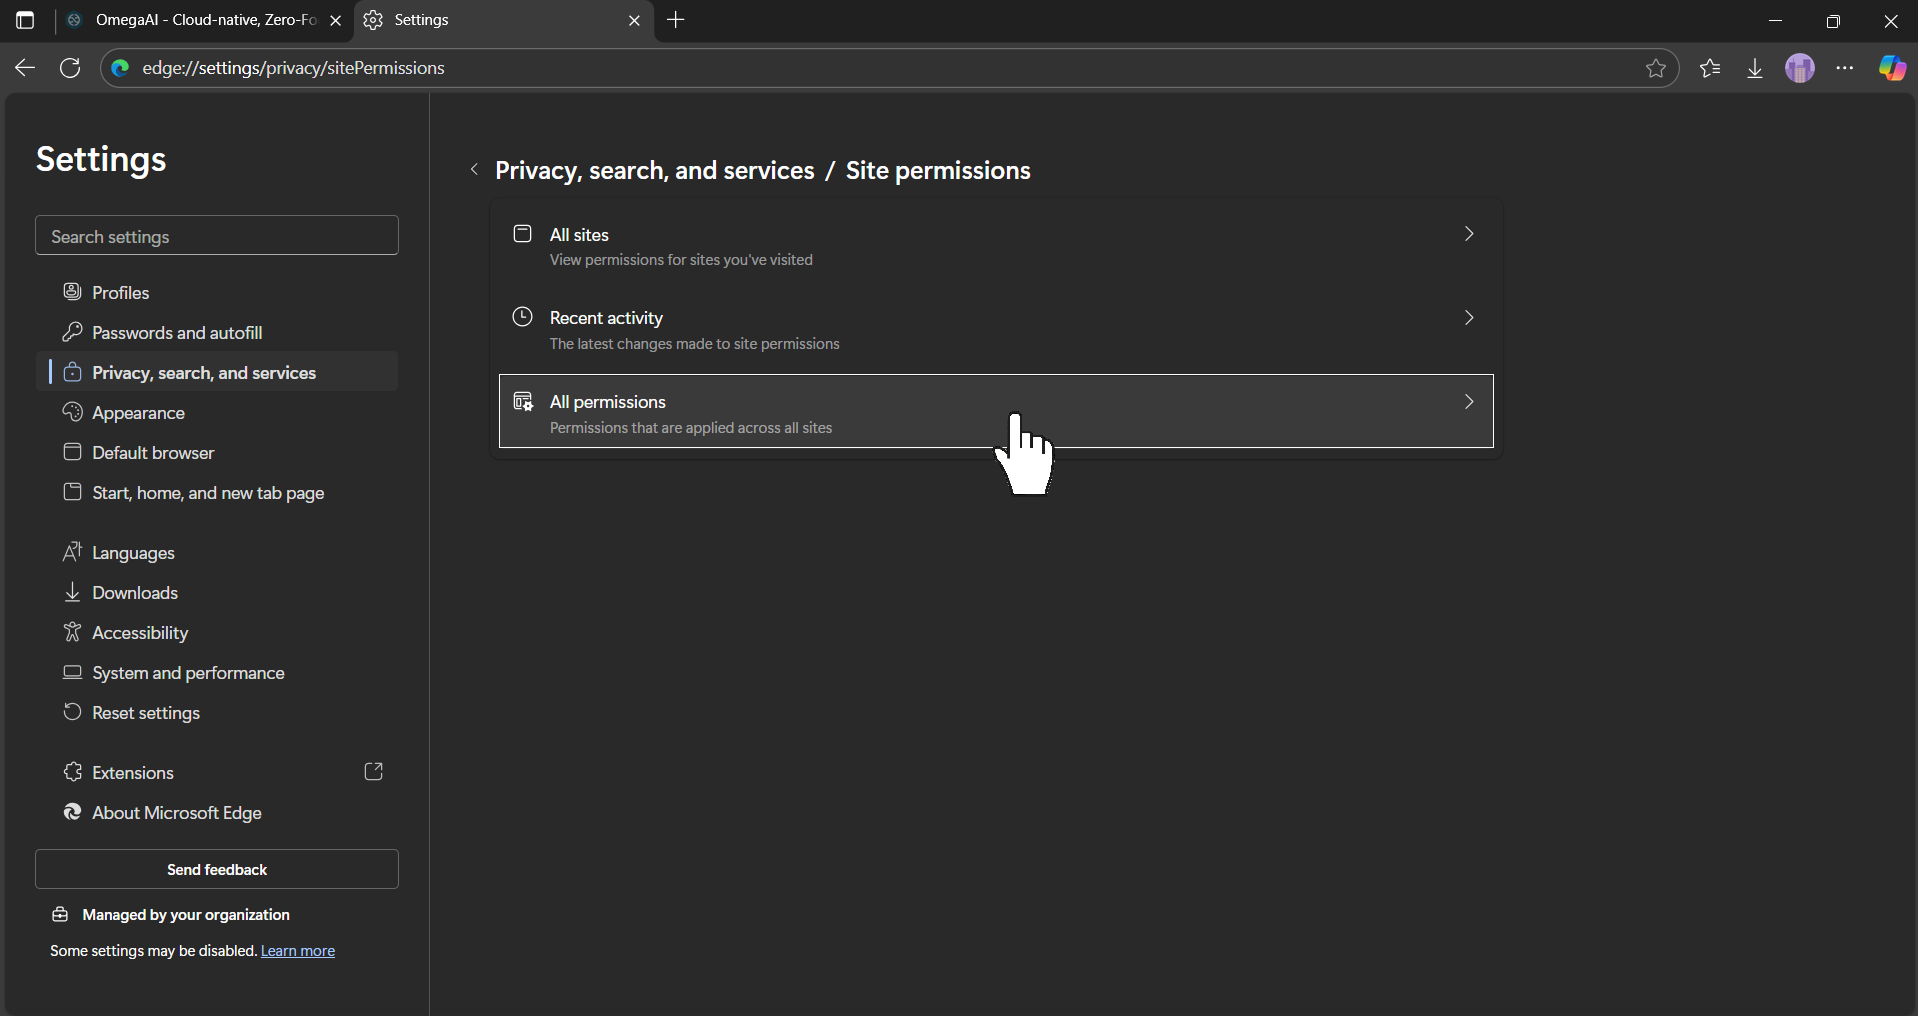Click the Copilot icon in the toolbar

[1891, 68]
